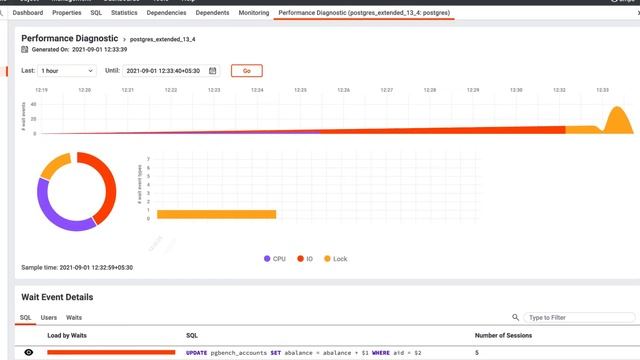This screenshot has height=360, width=640.
Task: Click the 'Sample time: 2021-09-01 12:32:59+05:30' text
Action: (x=77, y=267)
